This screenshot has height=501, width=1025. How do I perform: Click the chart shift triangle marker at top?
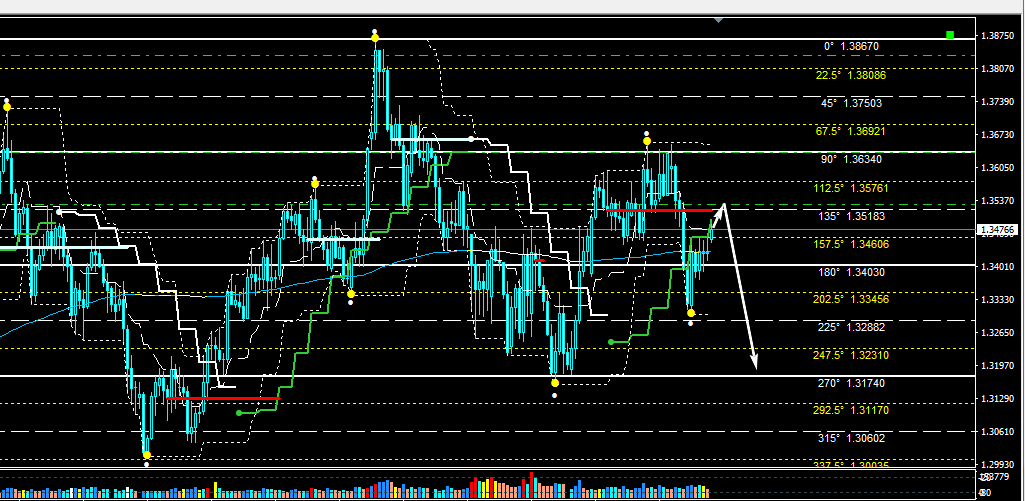[719, 20]
